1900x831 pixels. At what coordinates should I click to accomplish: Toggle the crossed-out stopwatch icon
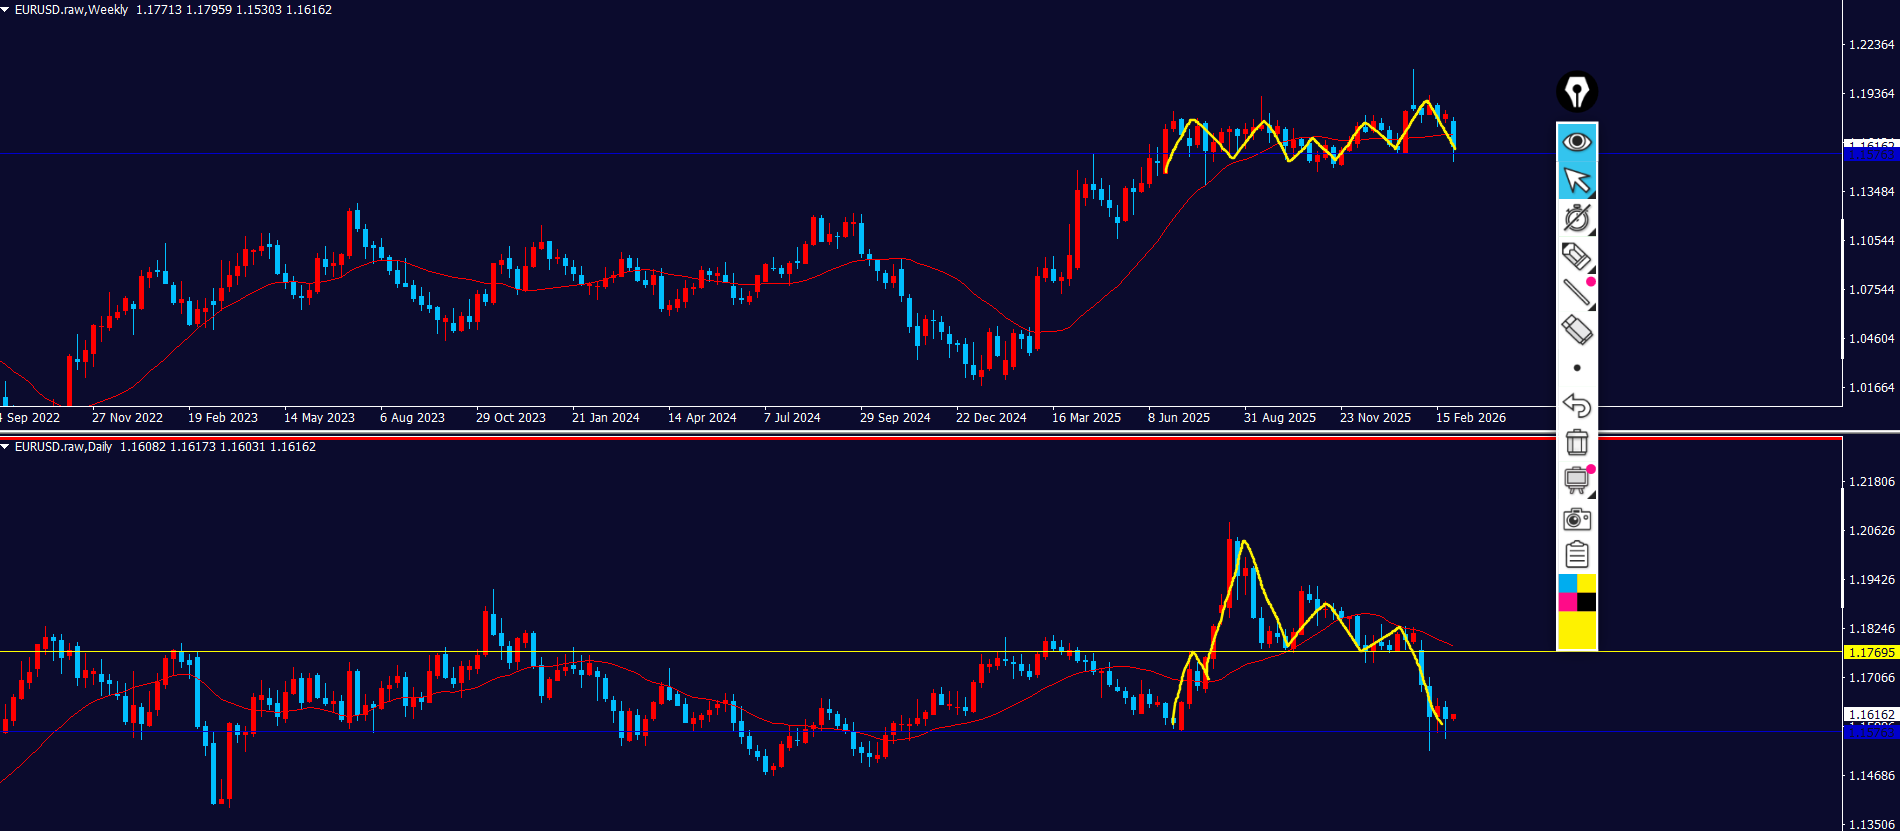pyautogui.click(x=1577, y=218)
